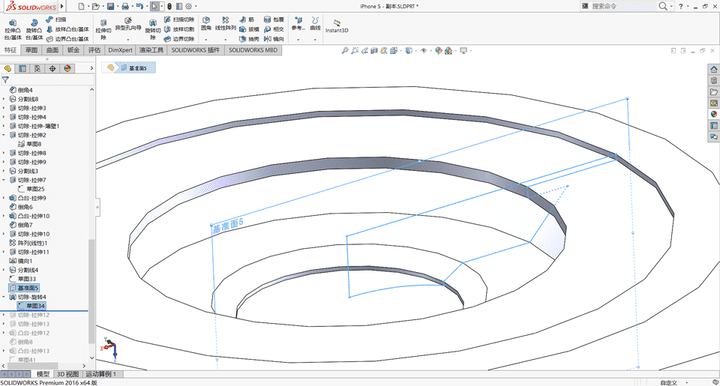
Task: Open the 异型孔向导 hole wizard tool
Action: (x=128, y=24)
